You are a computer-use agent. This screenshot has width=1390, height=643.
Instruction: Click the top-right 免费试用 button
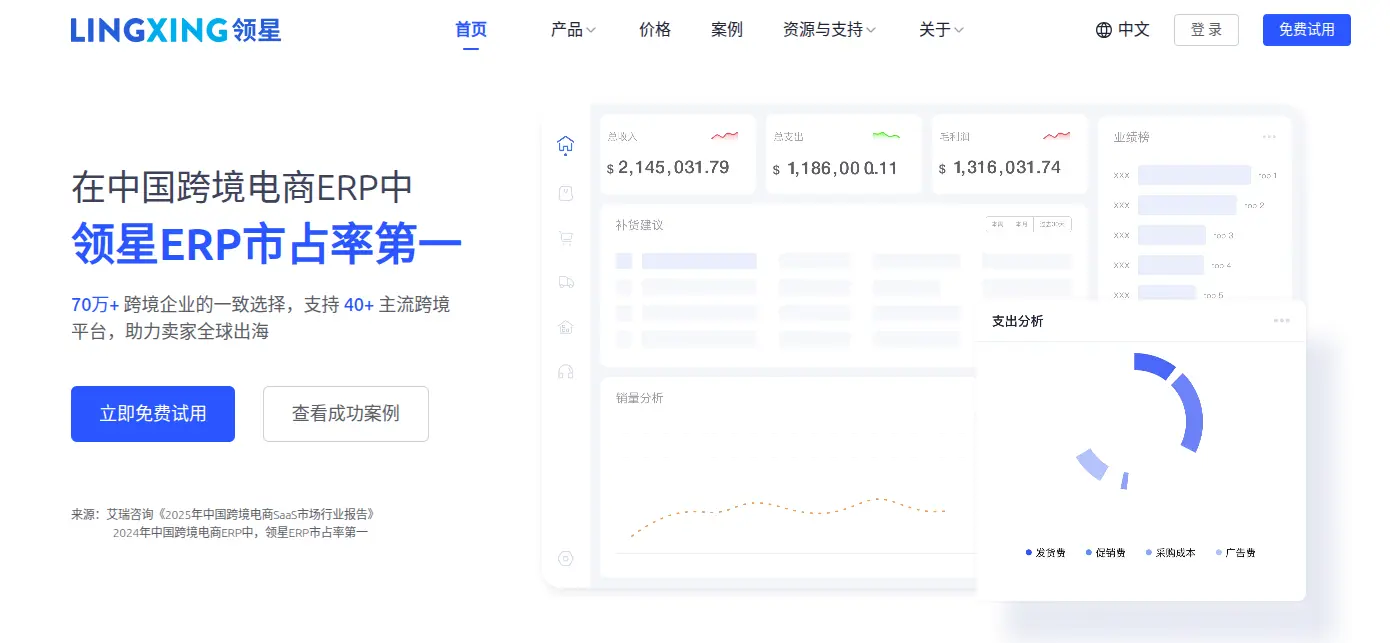tap(1306, 30)
